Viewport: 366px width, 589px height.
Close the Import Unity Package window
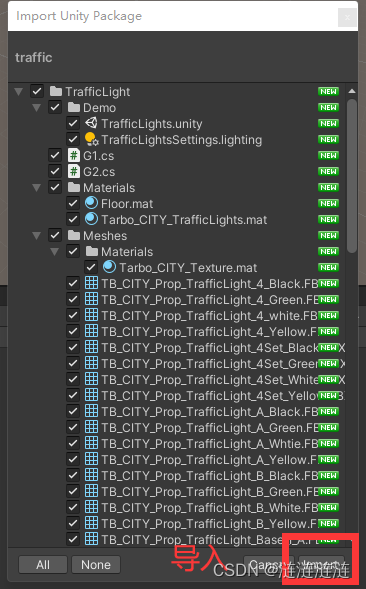tap(347, 17)
